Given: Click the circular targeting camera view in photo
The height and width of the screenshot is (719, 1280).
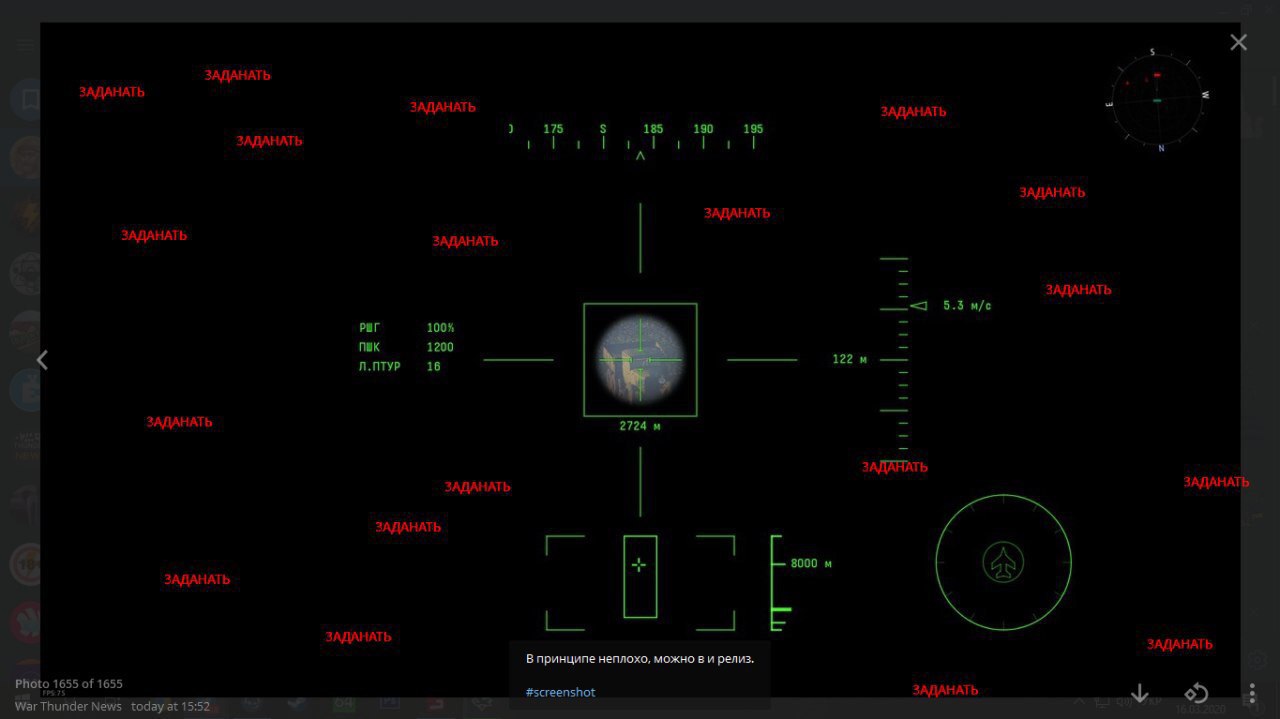Looking at the screenshot, I should click(640, 360).
